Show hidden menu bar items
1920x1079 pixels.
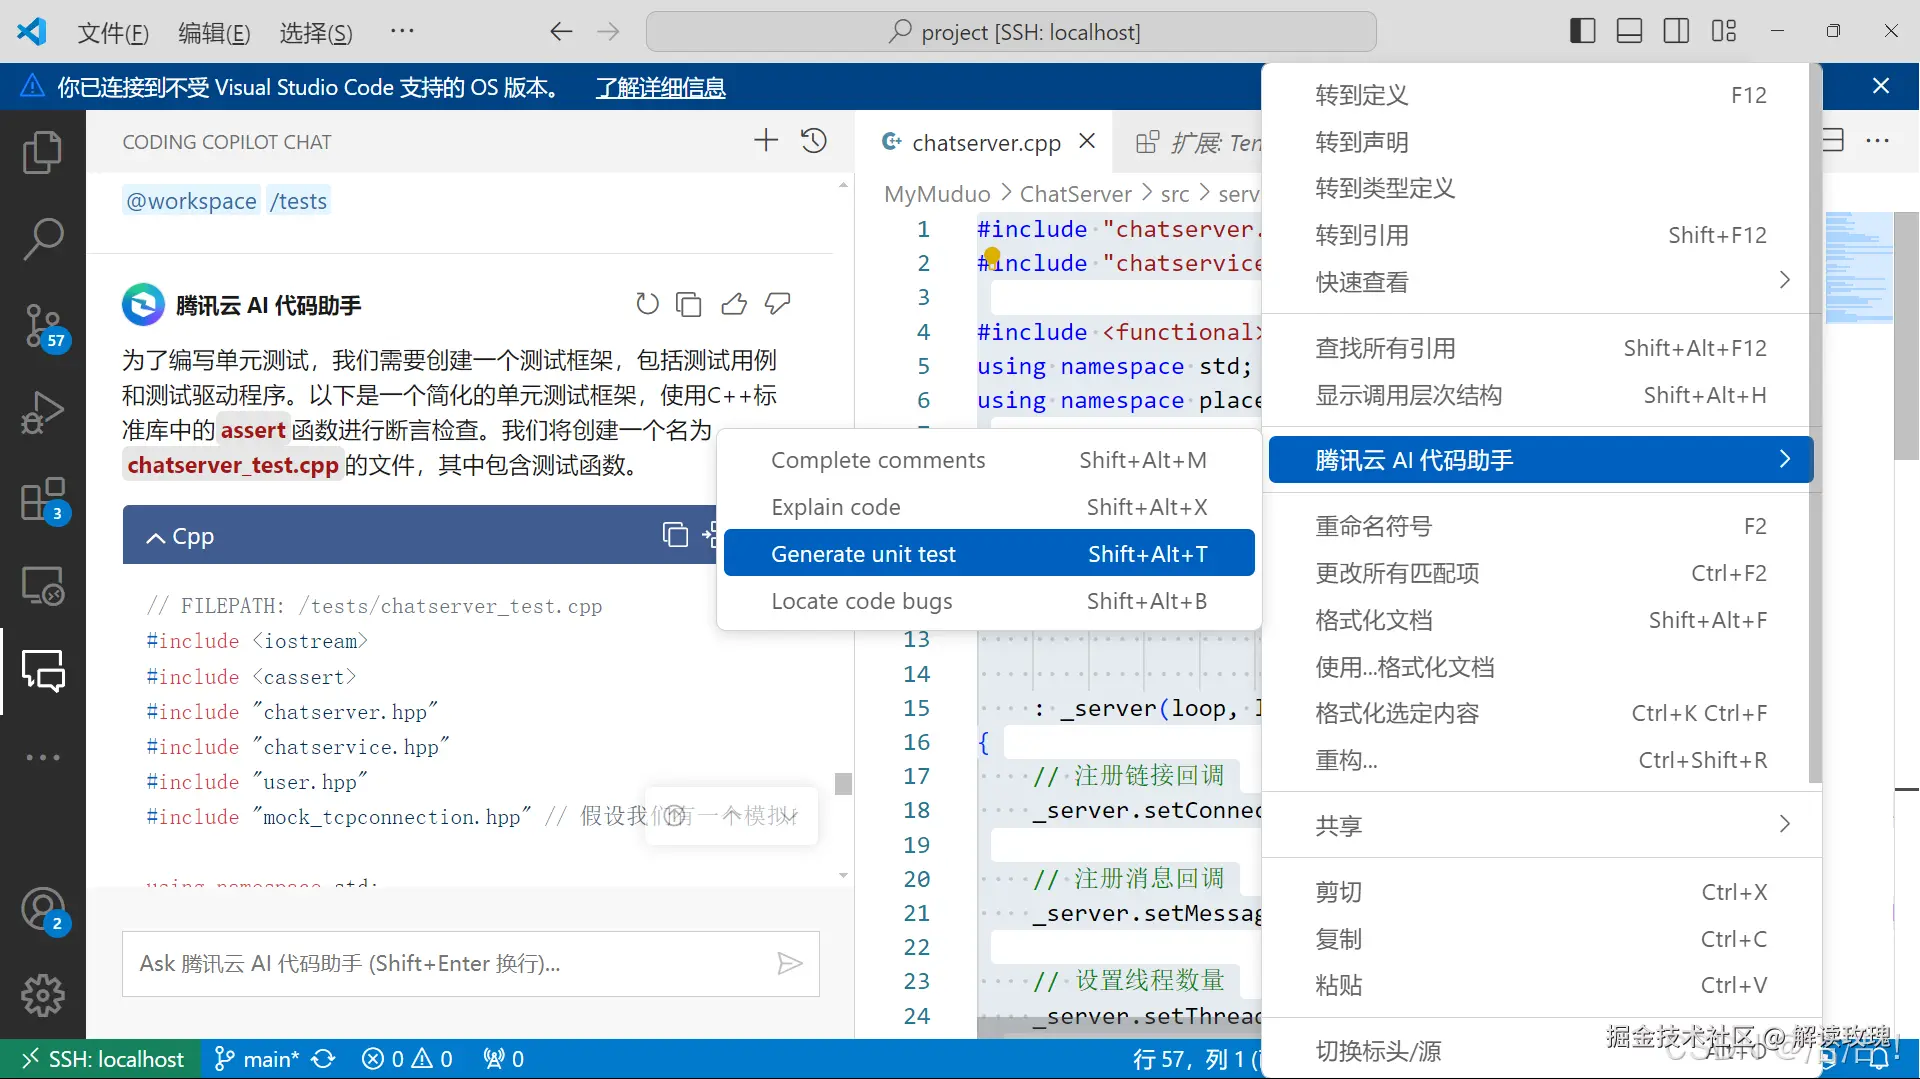[x=402, y=32]
